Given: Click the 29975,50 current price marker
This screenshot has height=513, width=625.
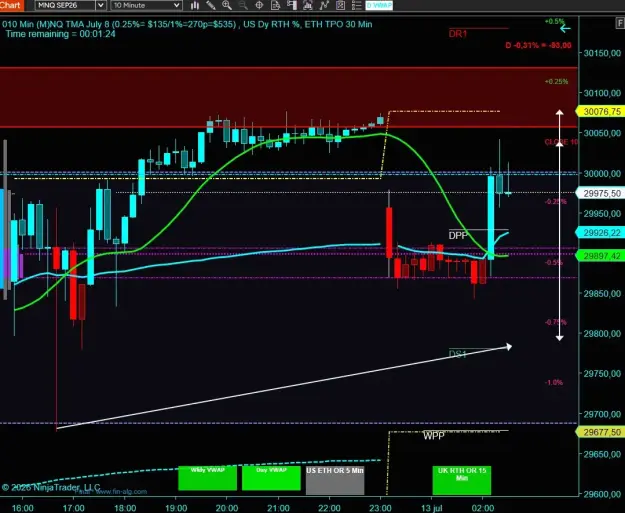Looking at the screenshot, I should 601,193.
